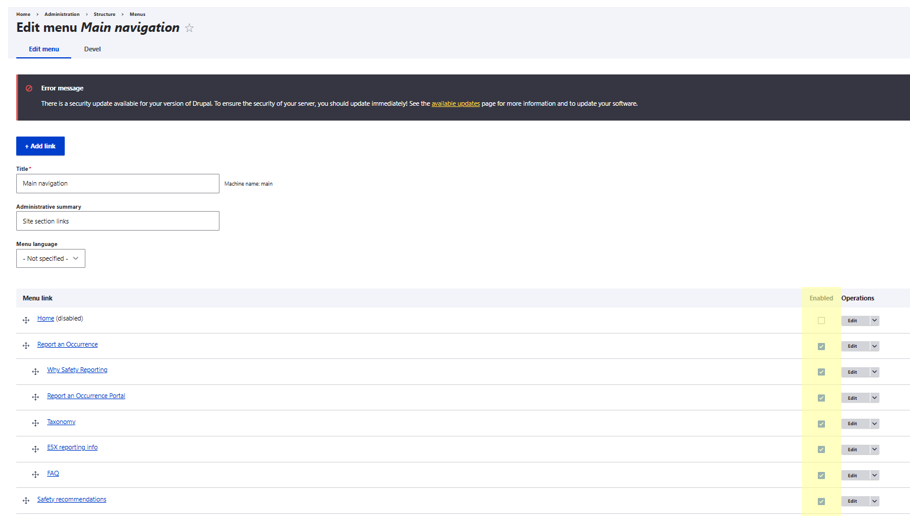Click the Administrative summary text field

[118, 221]
